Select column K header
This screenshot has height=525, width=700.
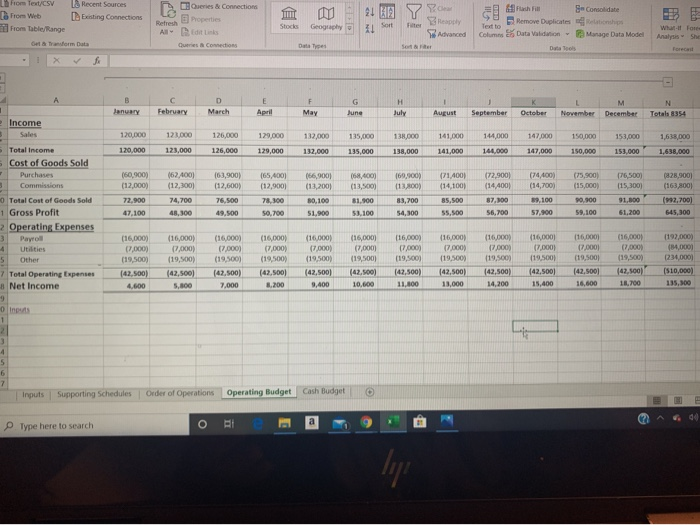pos(533,102)
